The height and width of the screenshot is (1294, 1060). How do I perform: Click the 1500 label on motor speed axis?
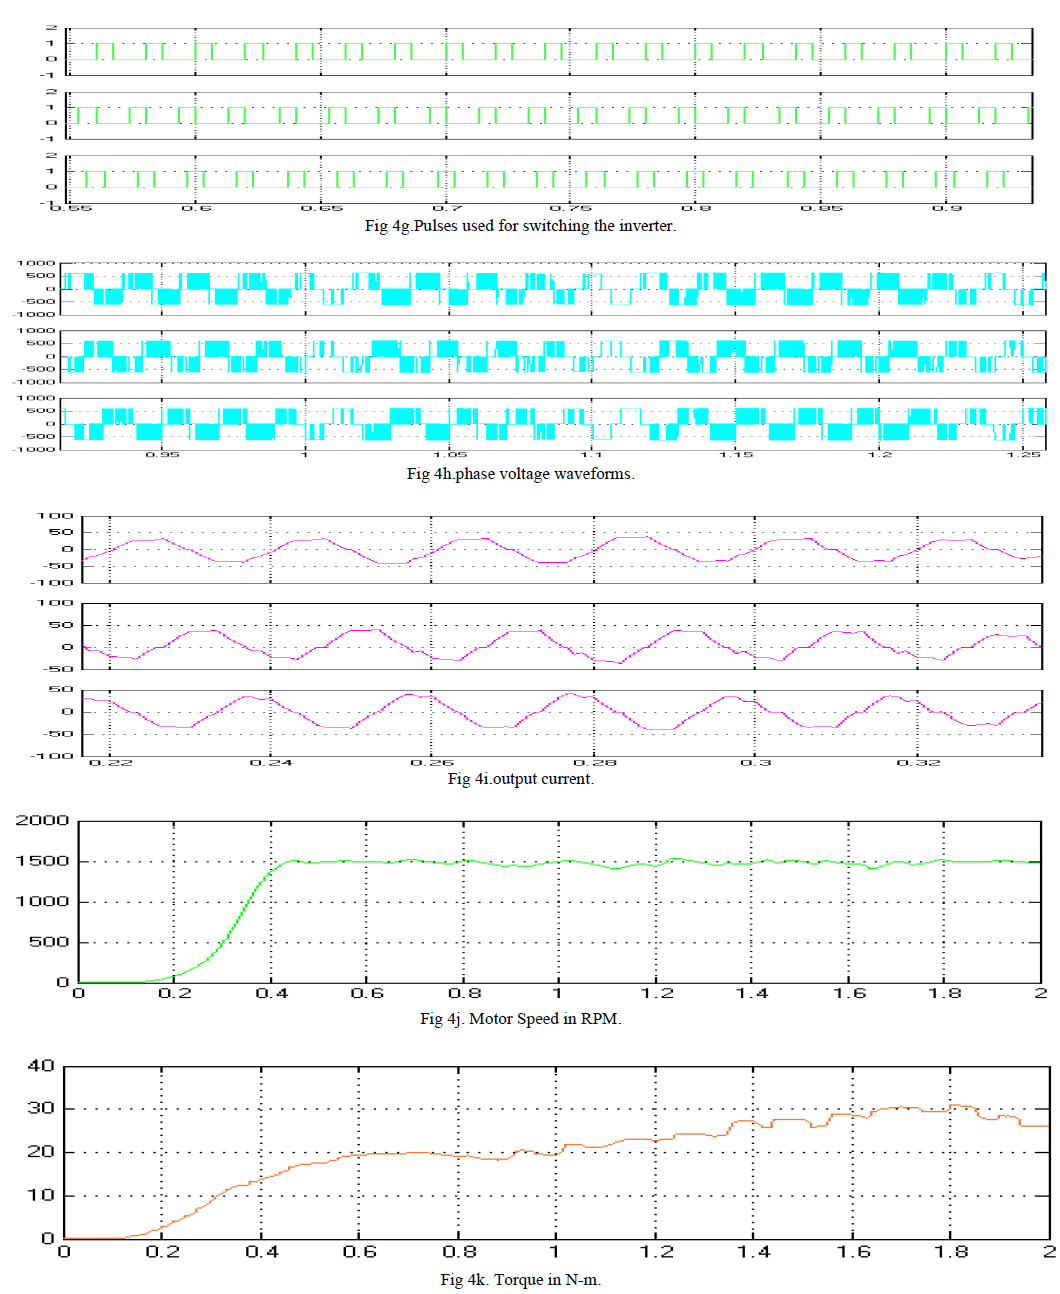(42, 861)
